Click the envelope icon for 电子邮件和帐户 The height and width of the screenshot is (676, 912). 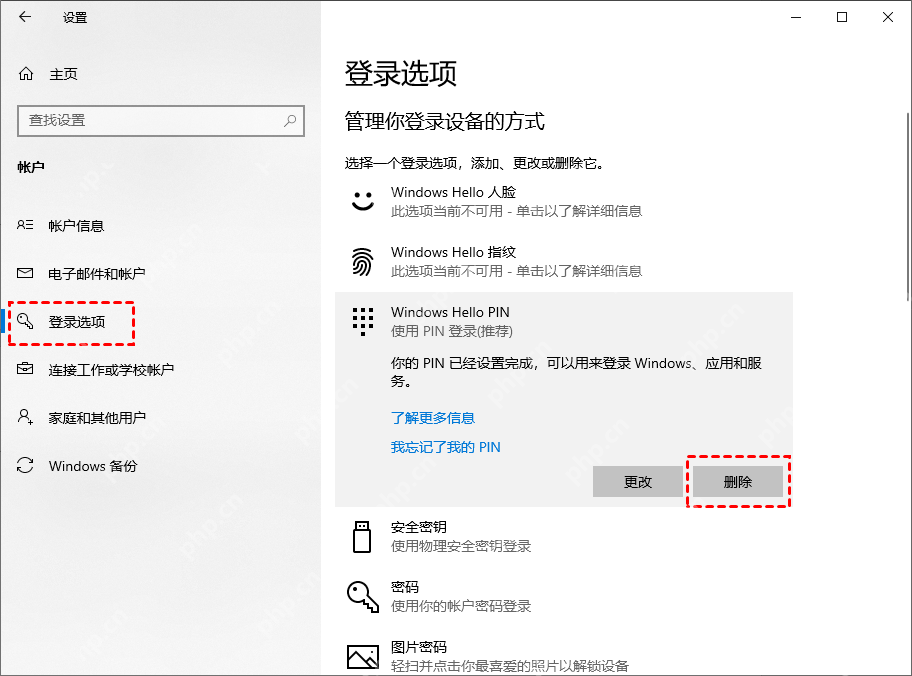(x=25, y=273)
